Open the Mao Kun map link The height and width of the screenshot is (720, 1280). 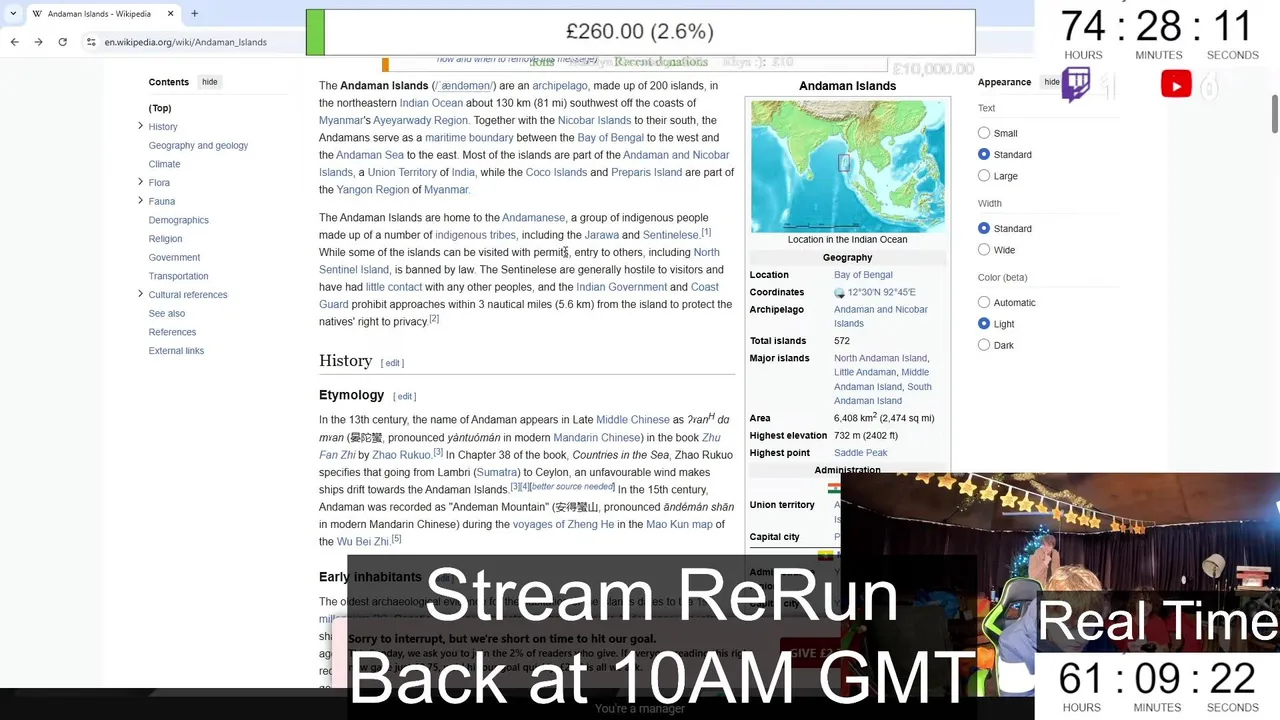point(679,524)
